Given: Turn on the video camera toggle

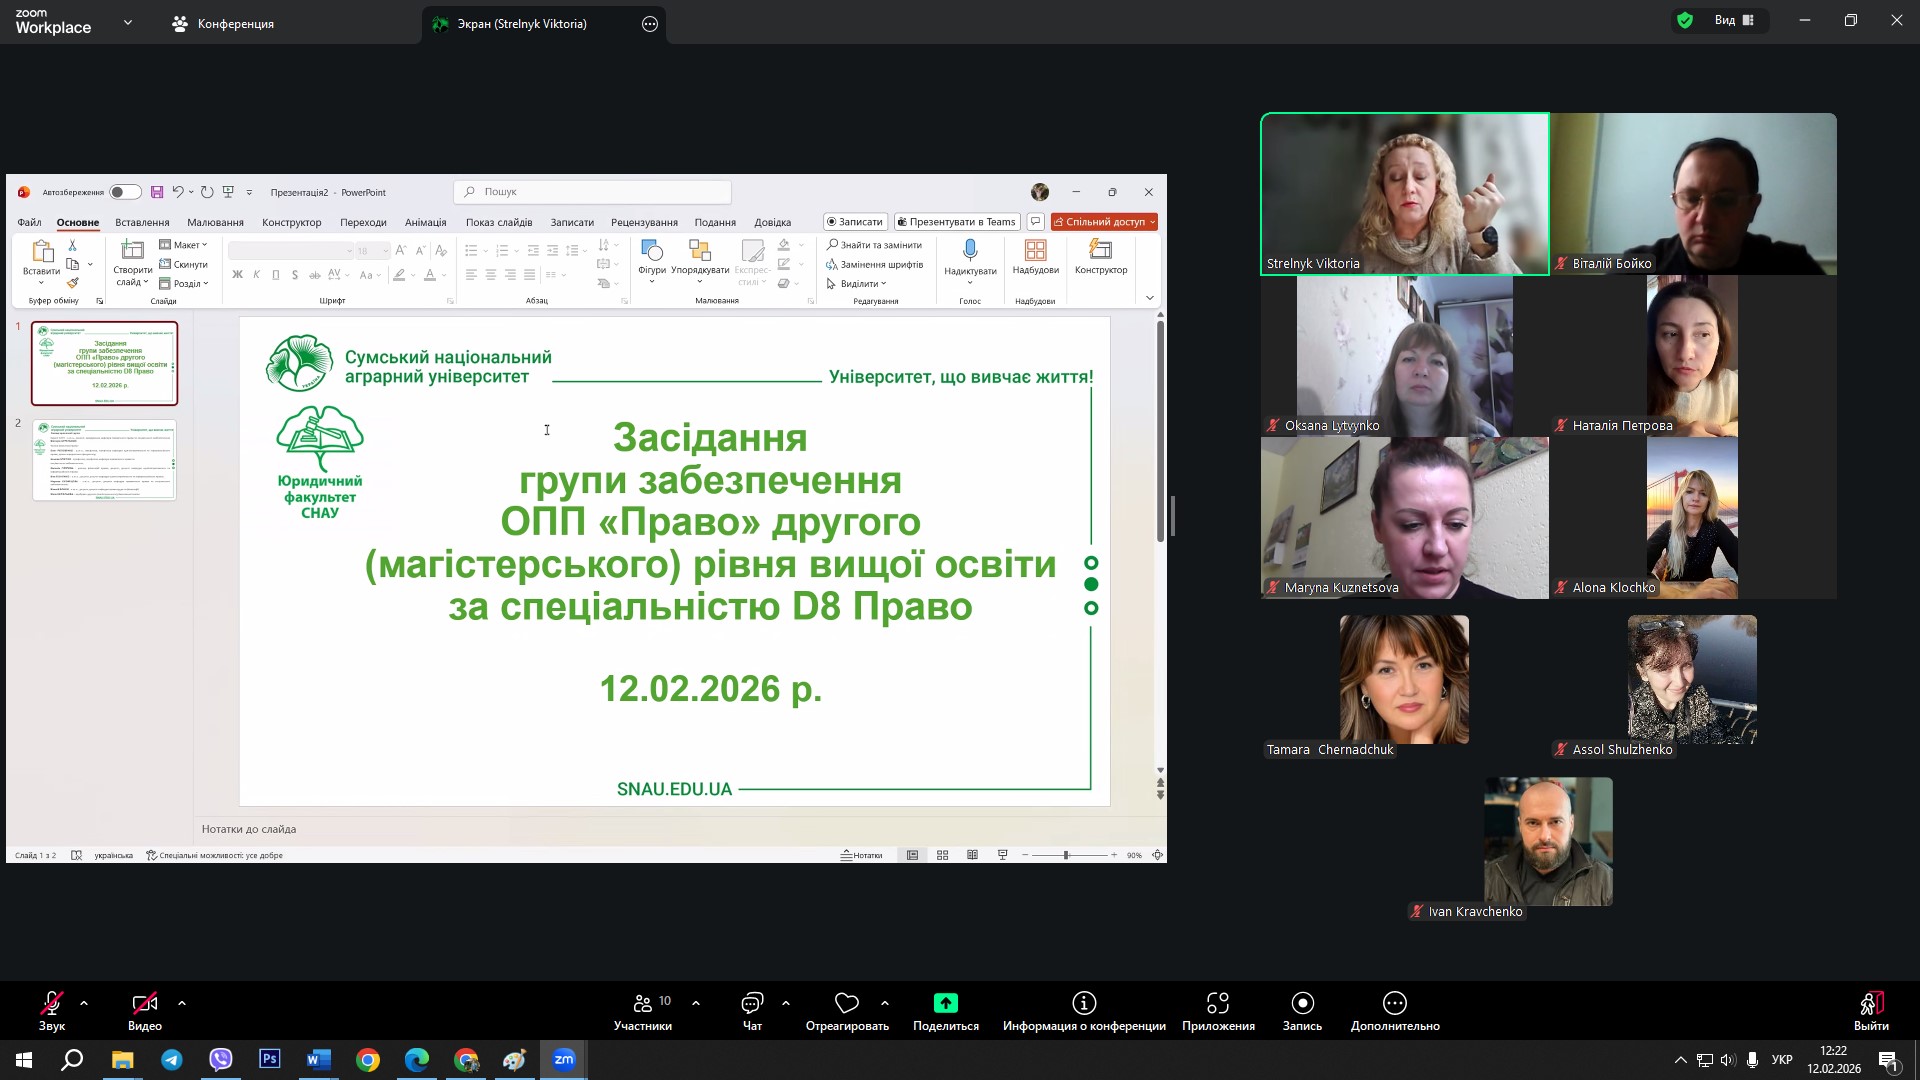Looking at the screenshot, I should pyautogui.click(x=144, y=1003).
